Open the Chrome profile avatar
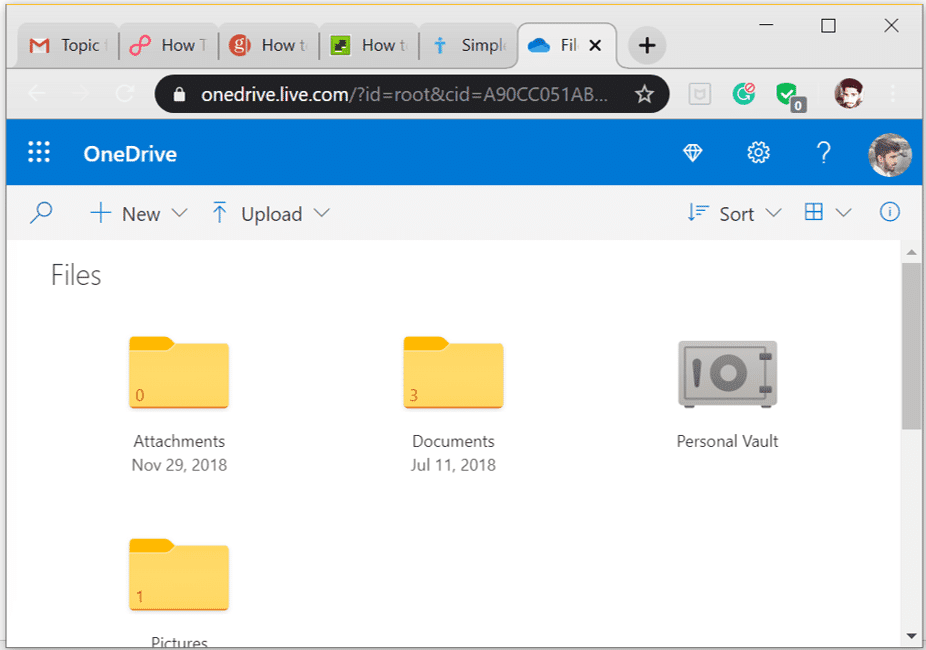The width and height of the screenshot is (926, 650). click(x=849, y=93)
